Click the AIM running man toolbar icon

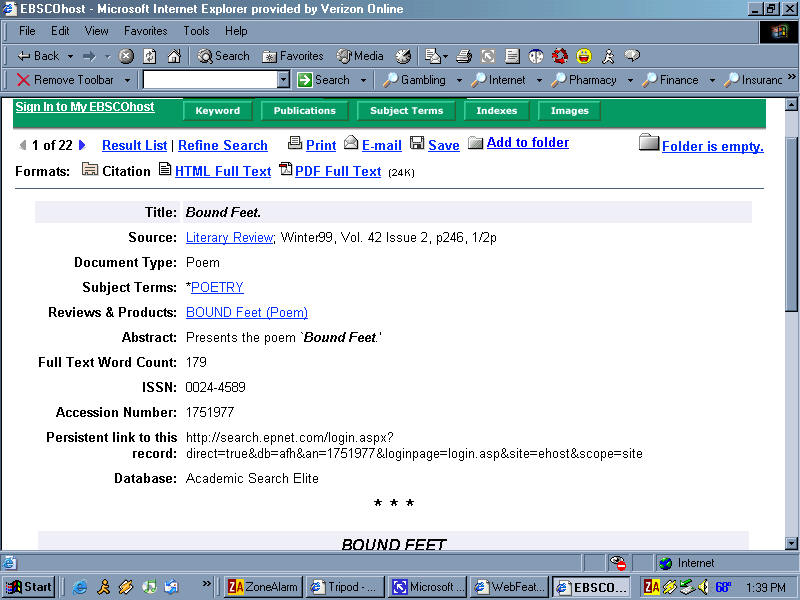[x=608, y=56]
